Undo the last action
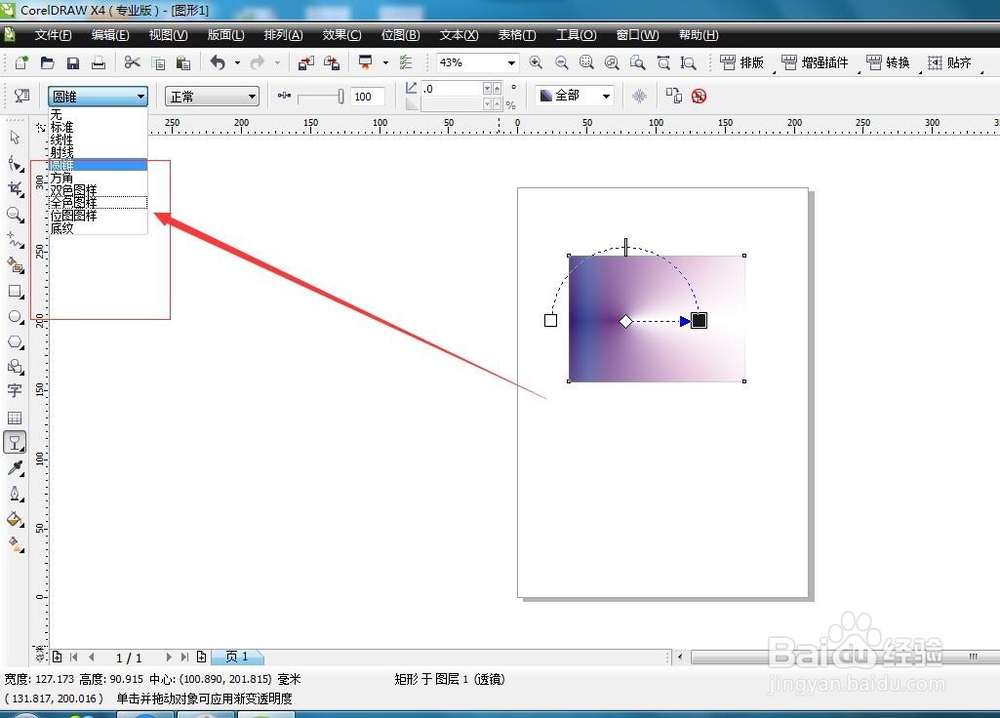 point(218,62)
